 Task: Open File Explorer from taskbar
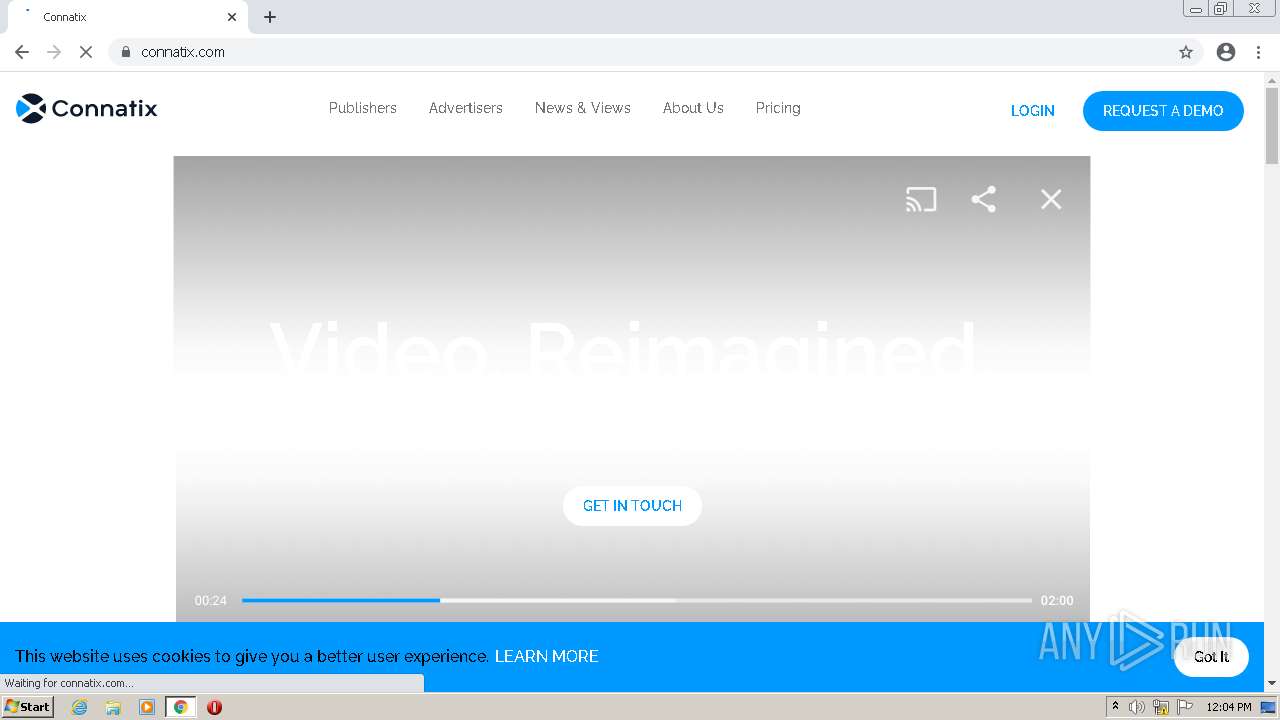[113, 707]
